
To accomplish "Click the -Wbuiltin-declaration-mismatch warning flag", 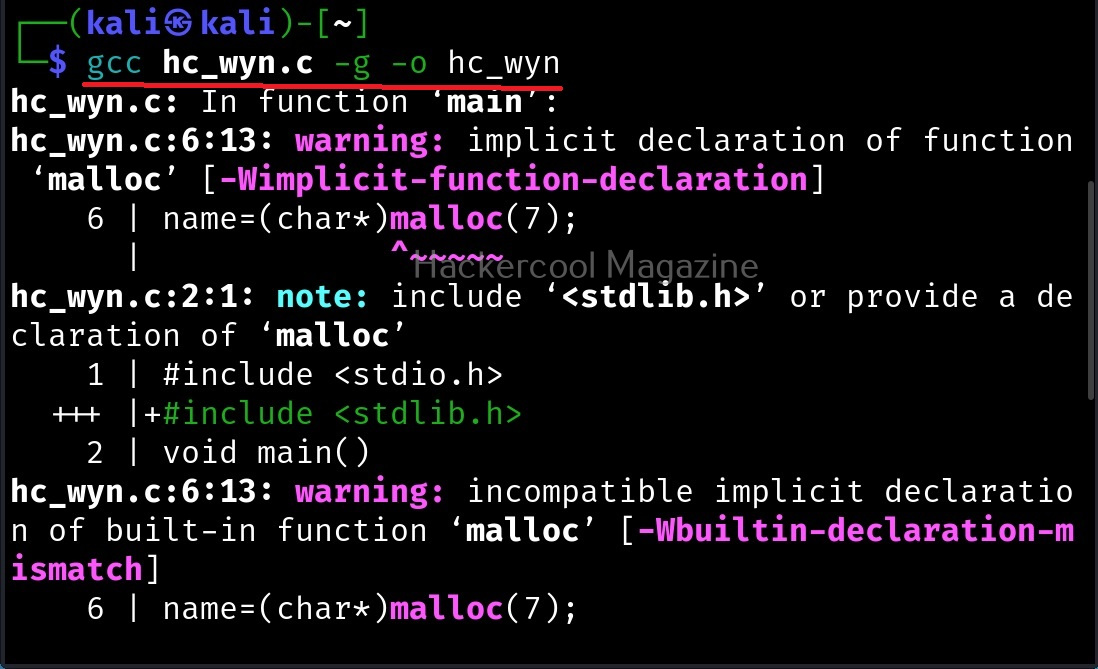I will coord(854,530).
